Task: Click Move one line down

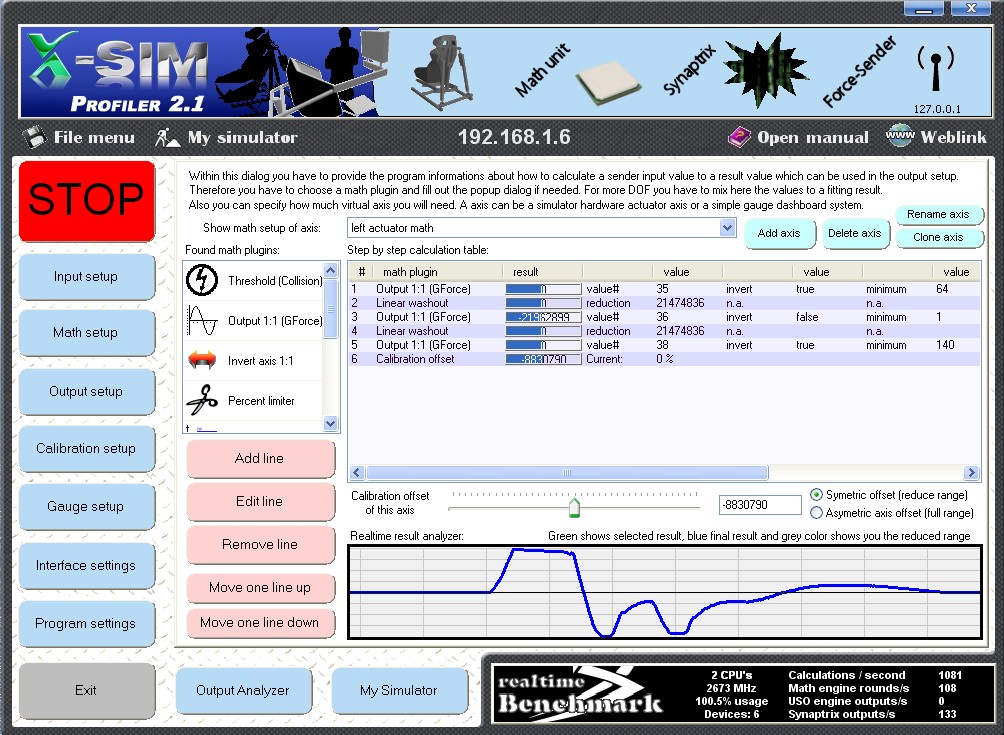Action: coord(260,622)
